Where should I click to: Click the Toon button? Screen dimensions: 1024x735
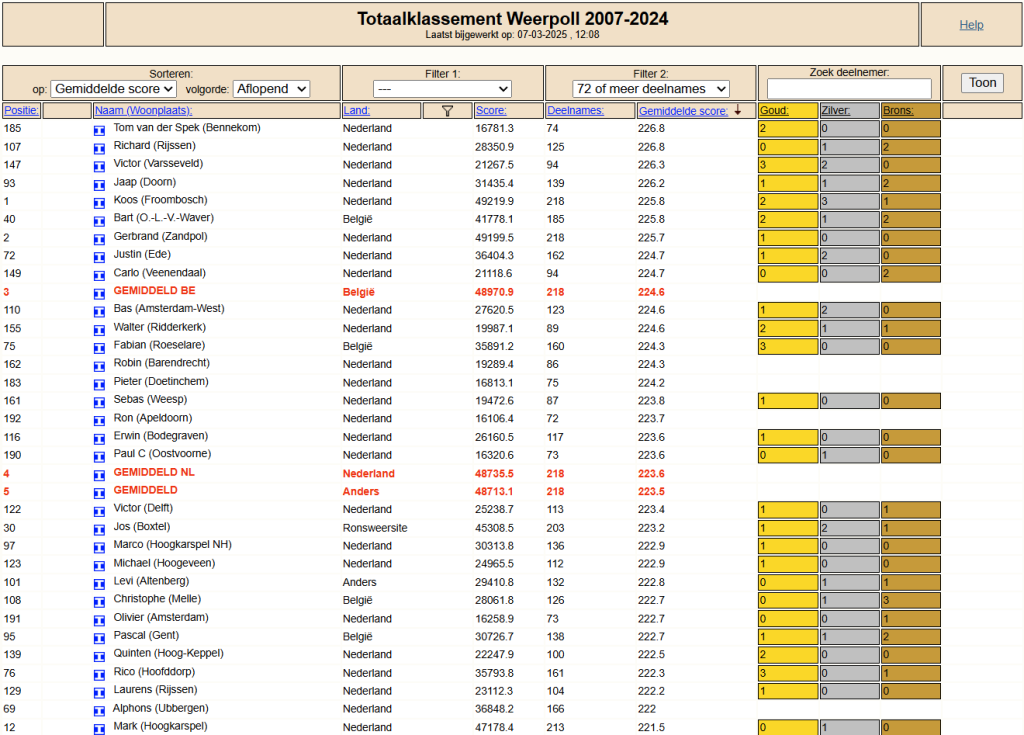point(982,83)
